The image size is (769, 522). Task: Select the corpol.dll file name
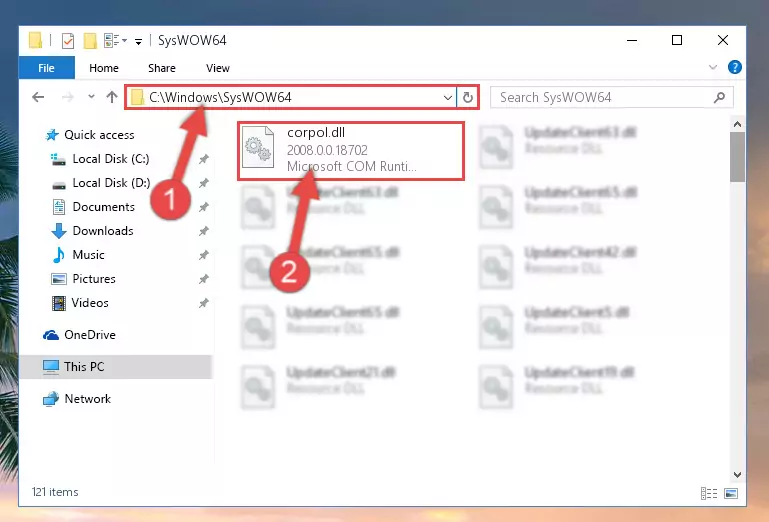pos(316,132)
